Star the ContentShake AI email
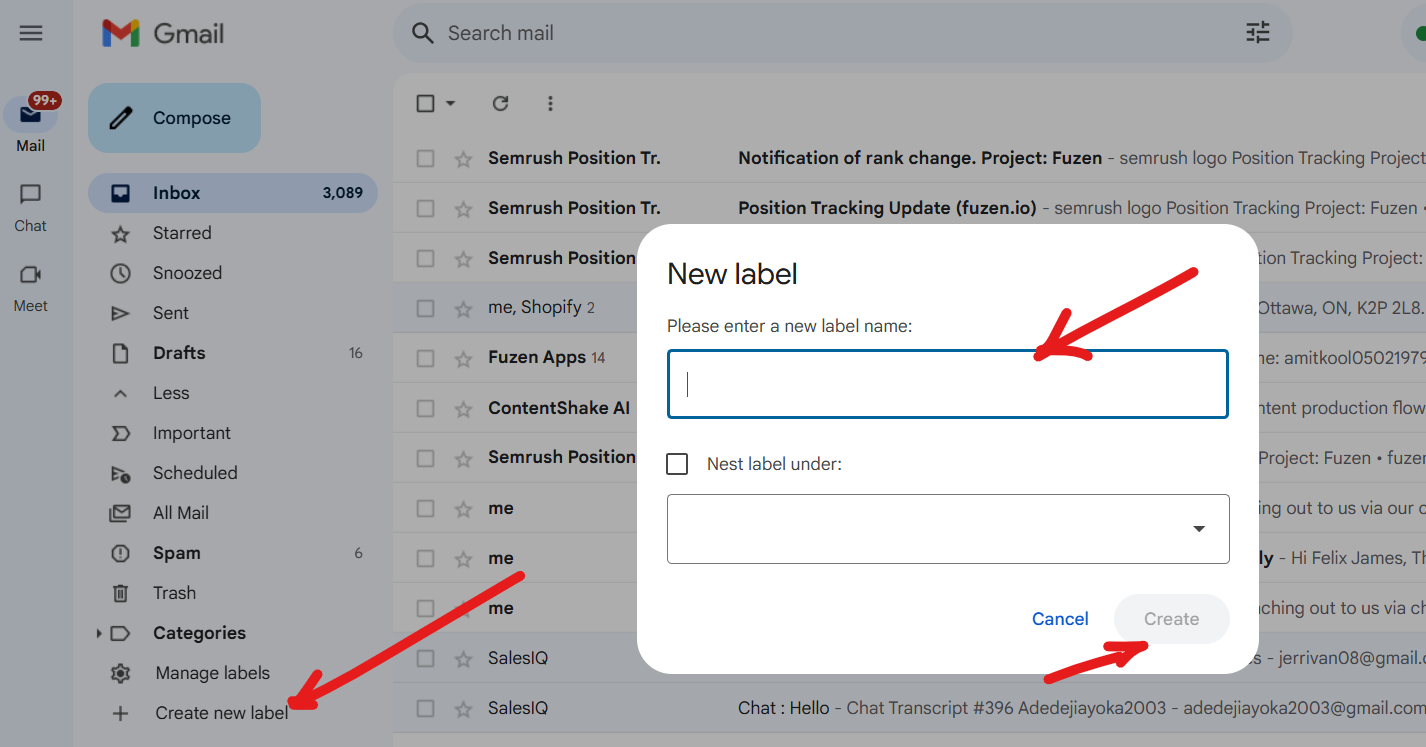 point(463,408)
